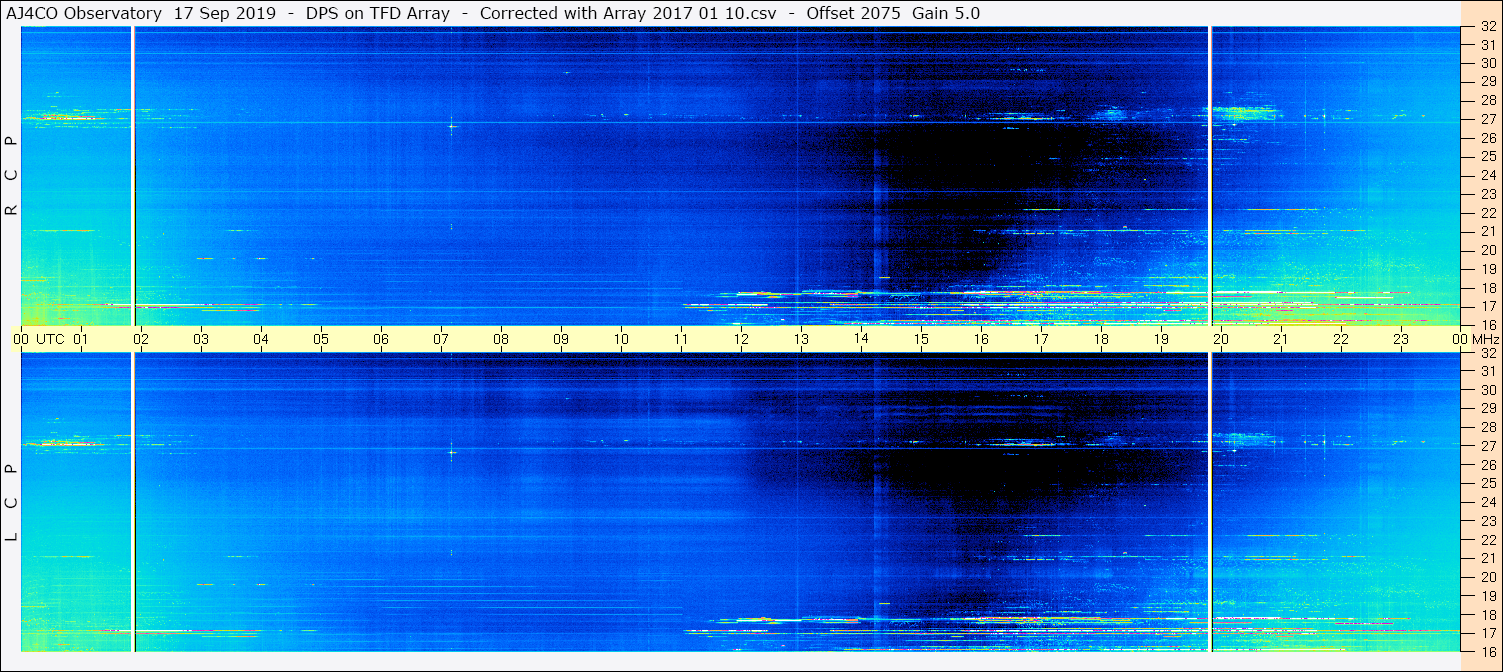
Task: Select 32 MHz label in upper RCP panel
Action: (1487, 27)
